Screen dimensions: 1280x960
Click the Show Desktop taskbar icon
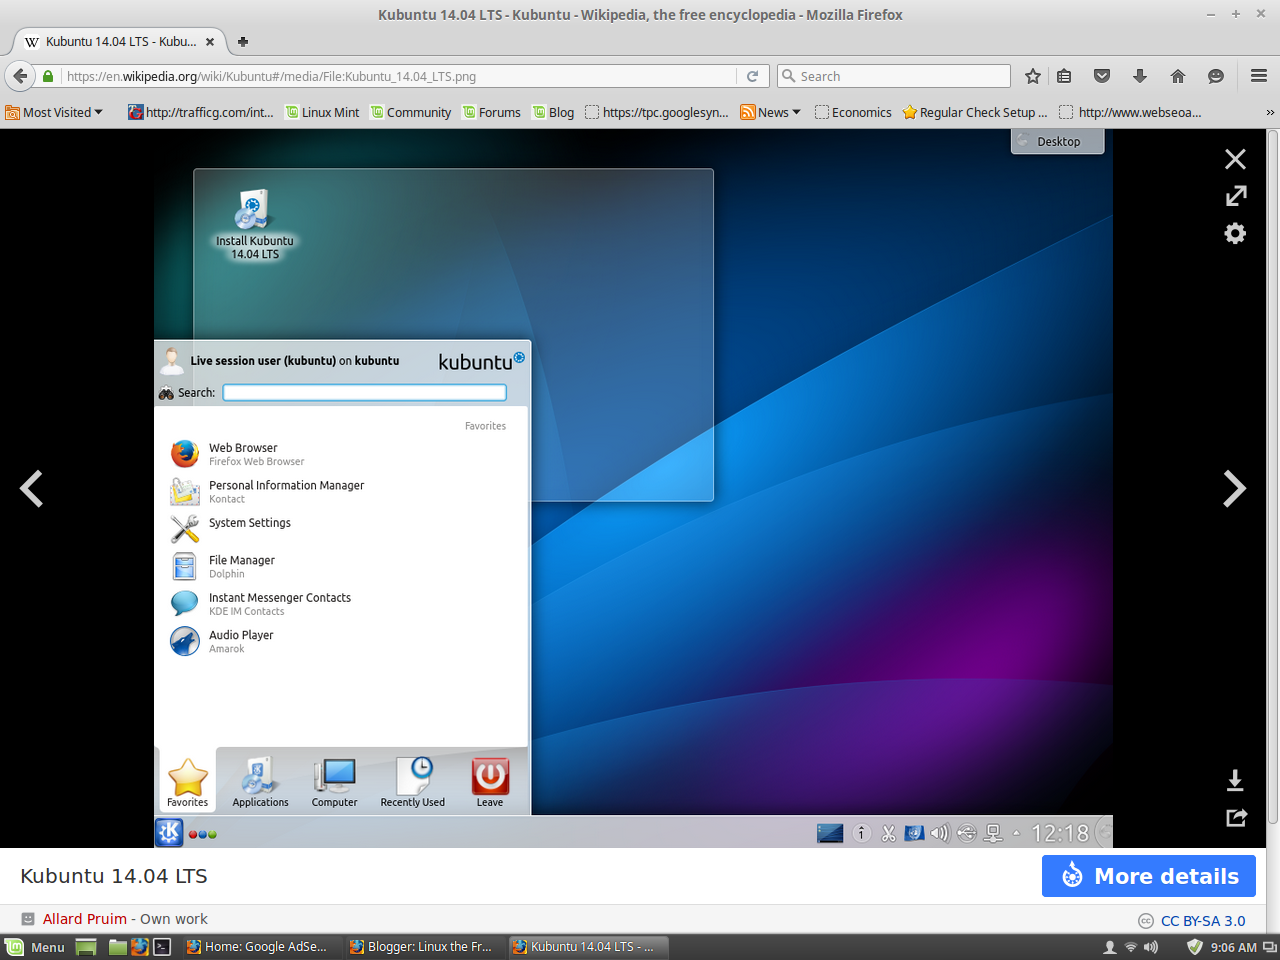pyautogui.click(x=86, y=947)
